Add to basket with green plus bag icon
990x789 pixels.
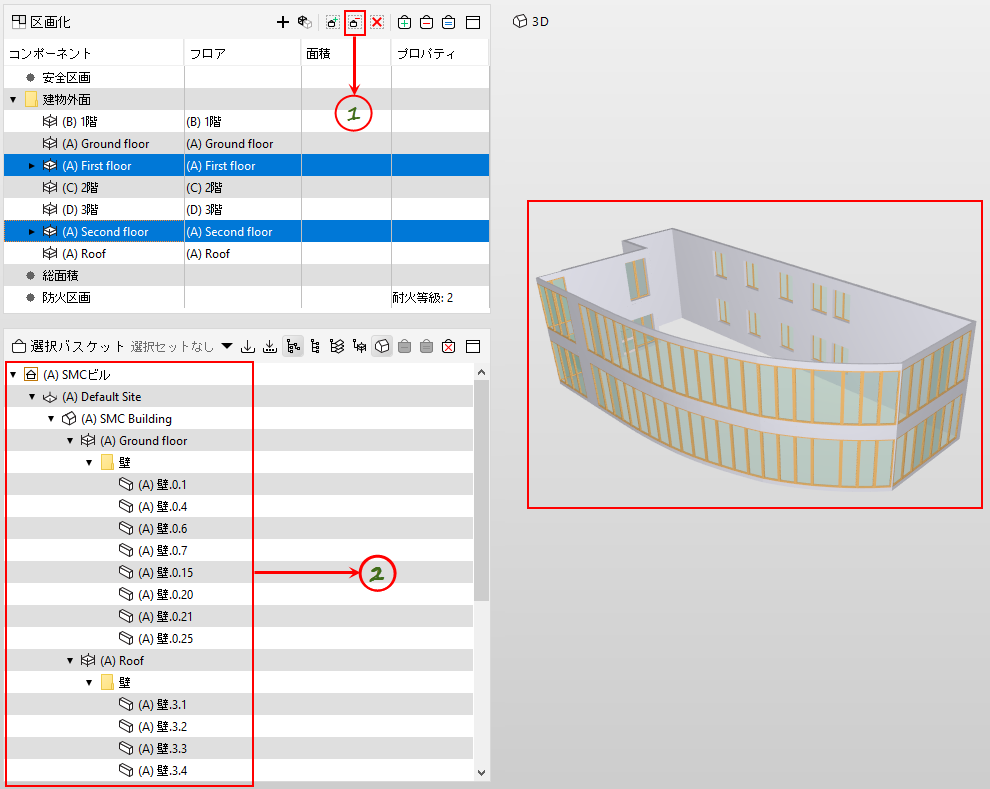tap(405, 22)
